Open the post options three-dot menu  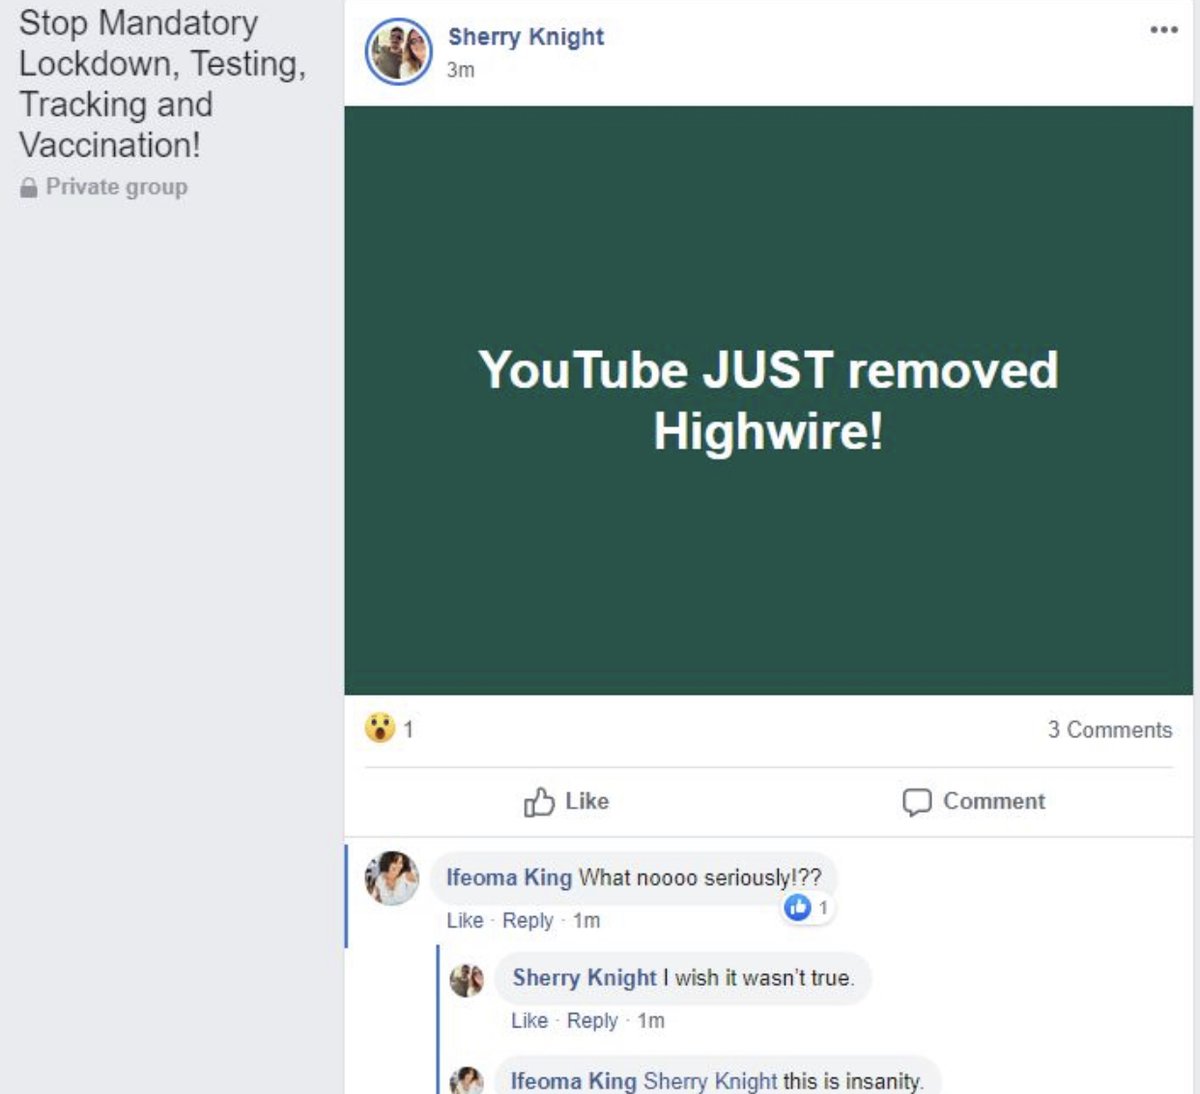point(1163,29)
